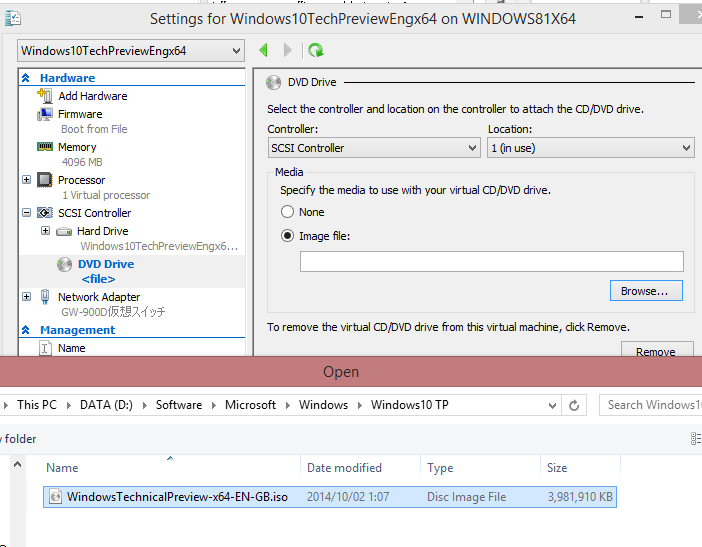Minimize the Settings window
Image resolution: width=702 pixels, height=547 pixels.
pyautogui.click(x=639, y=17)
